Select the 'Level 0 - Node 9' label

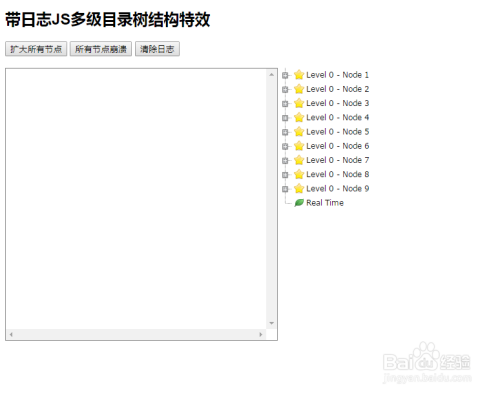(337, 189)
